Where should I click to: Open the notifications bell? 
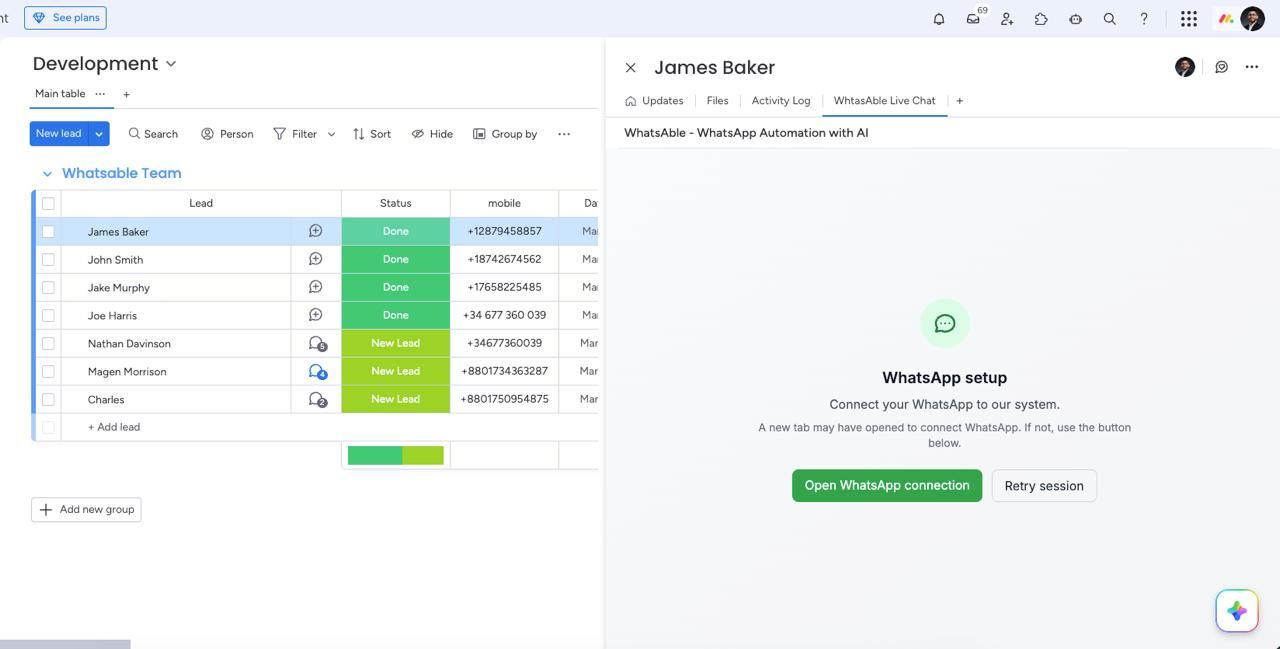pos(938,18)
